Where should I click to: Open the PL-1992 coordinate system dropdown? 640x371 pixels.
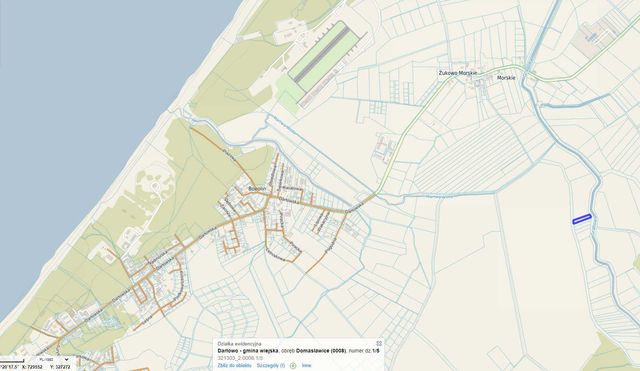pyautogui.click(x=53, y=360)
